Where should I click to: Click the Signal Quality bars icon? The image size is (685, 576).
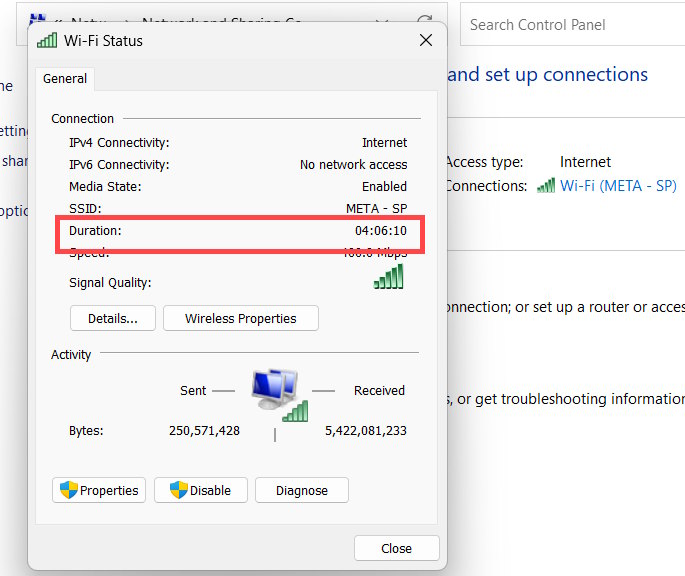pyautogui.click(x=389, y=277)
